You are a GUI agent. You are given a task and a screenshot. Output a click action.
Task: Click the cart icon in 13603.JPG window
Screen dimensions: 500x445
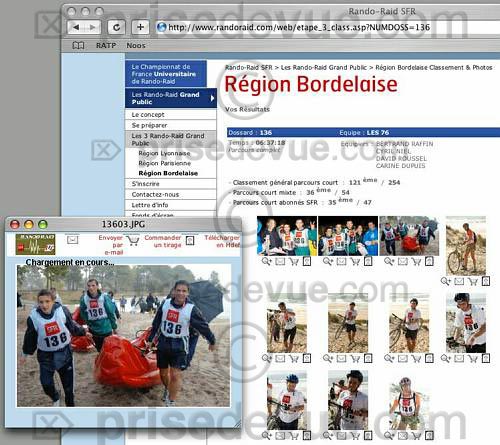pyautogui.click(x=133, y=240)
